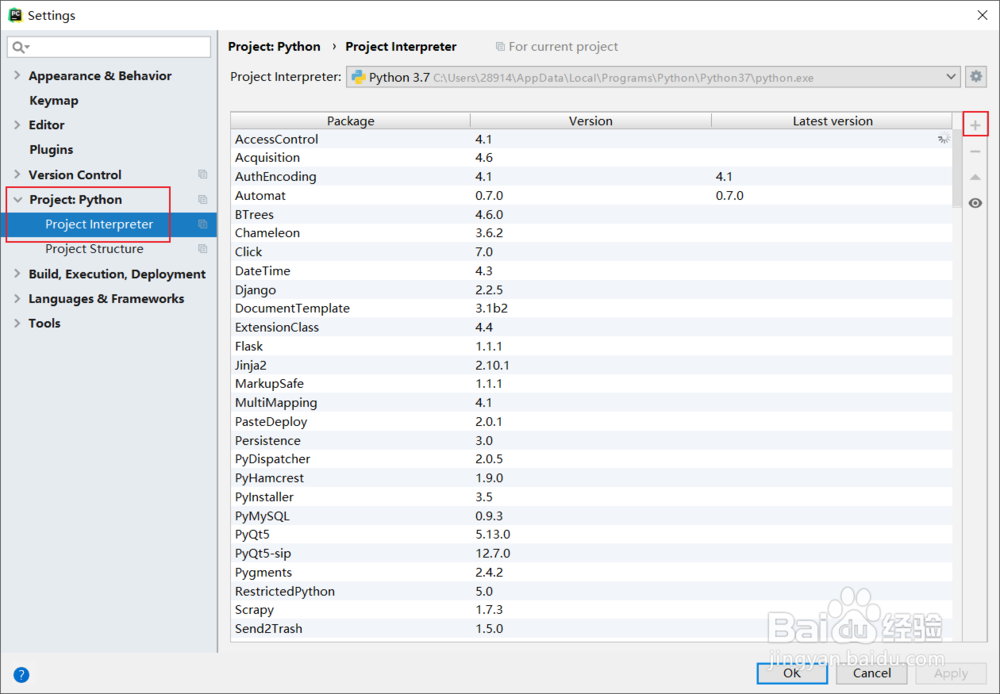Viewport: 1000px width, 694px height.
Task: Click the search magnifier icon
Action: (x=18, y=47)
